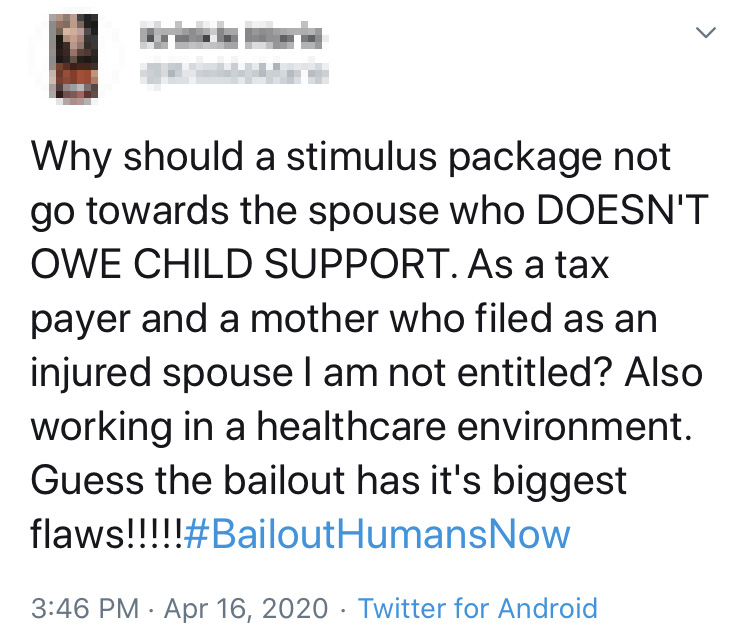Click the words 'injured spouse' in the tweet body
This screenshot has width=750, height=630.
click(162, 373)
